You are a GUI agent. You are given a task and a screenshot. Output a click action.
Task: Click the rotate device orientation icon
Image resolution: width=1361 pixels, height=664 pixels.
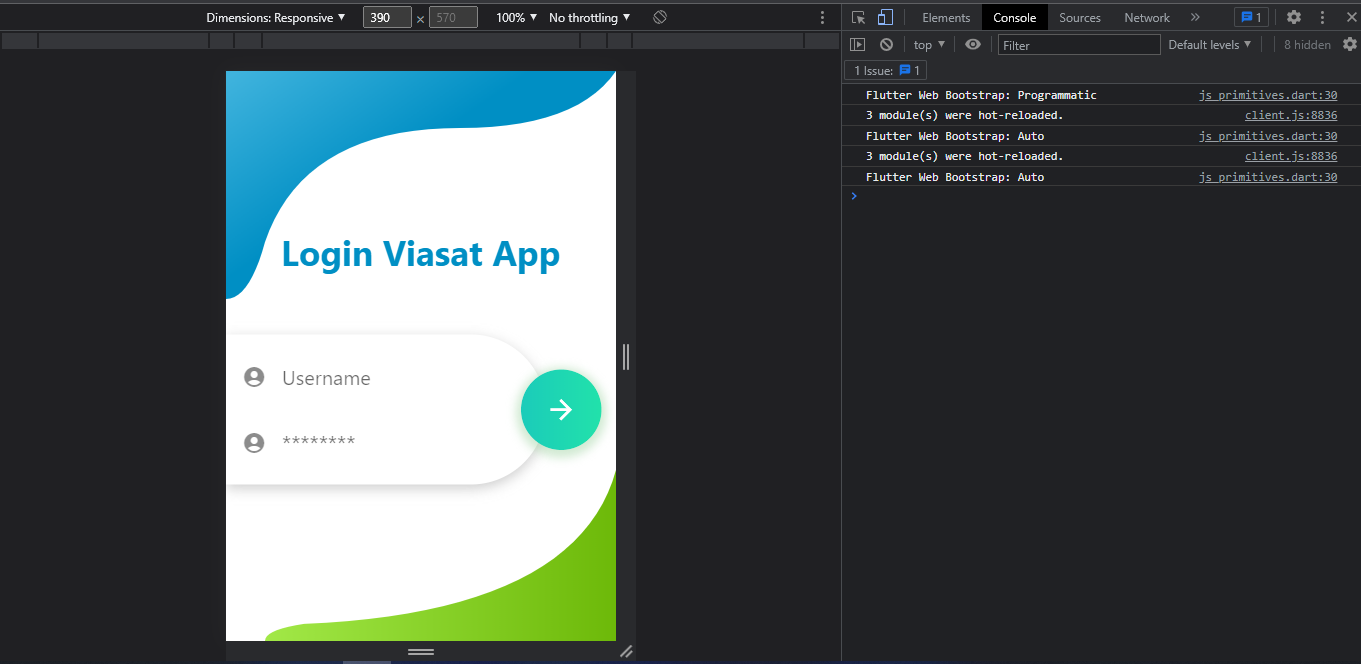[x=660, y=17]
